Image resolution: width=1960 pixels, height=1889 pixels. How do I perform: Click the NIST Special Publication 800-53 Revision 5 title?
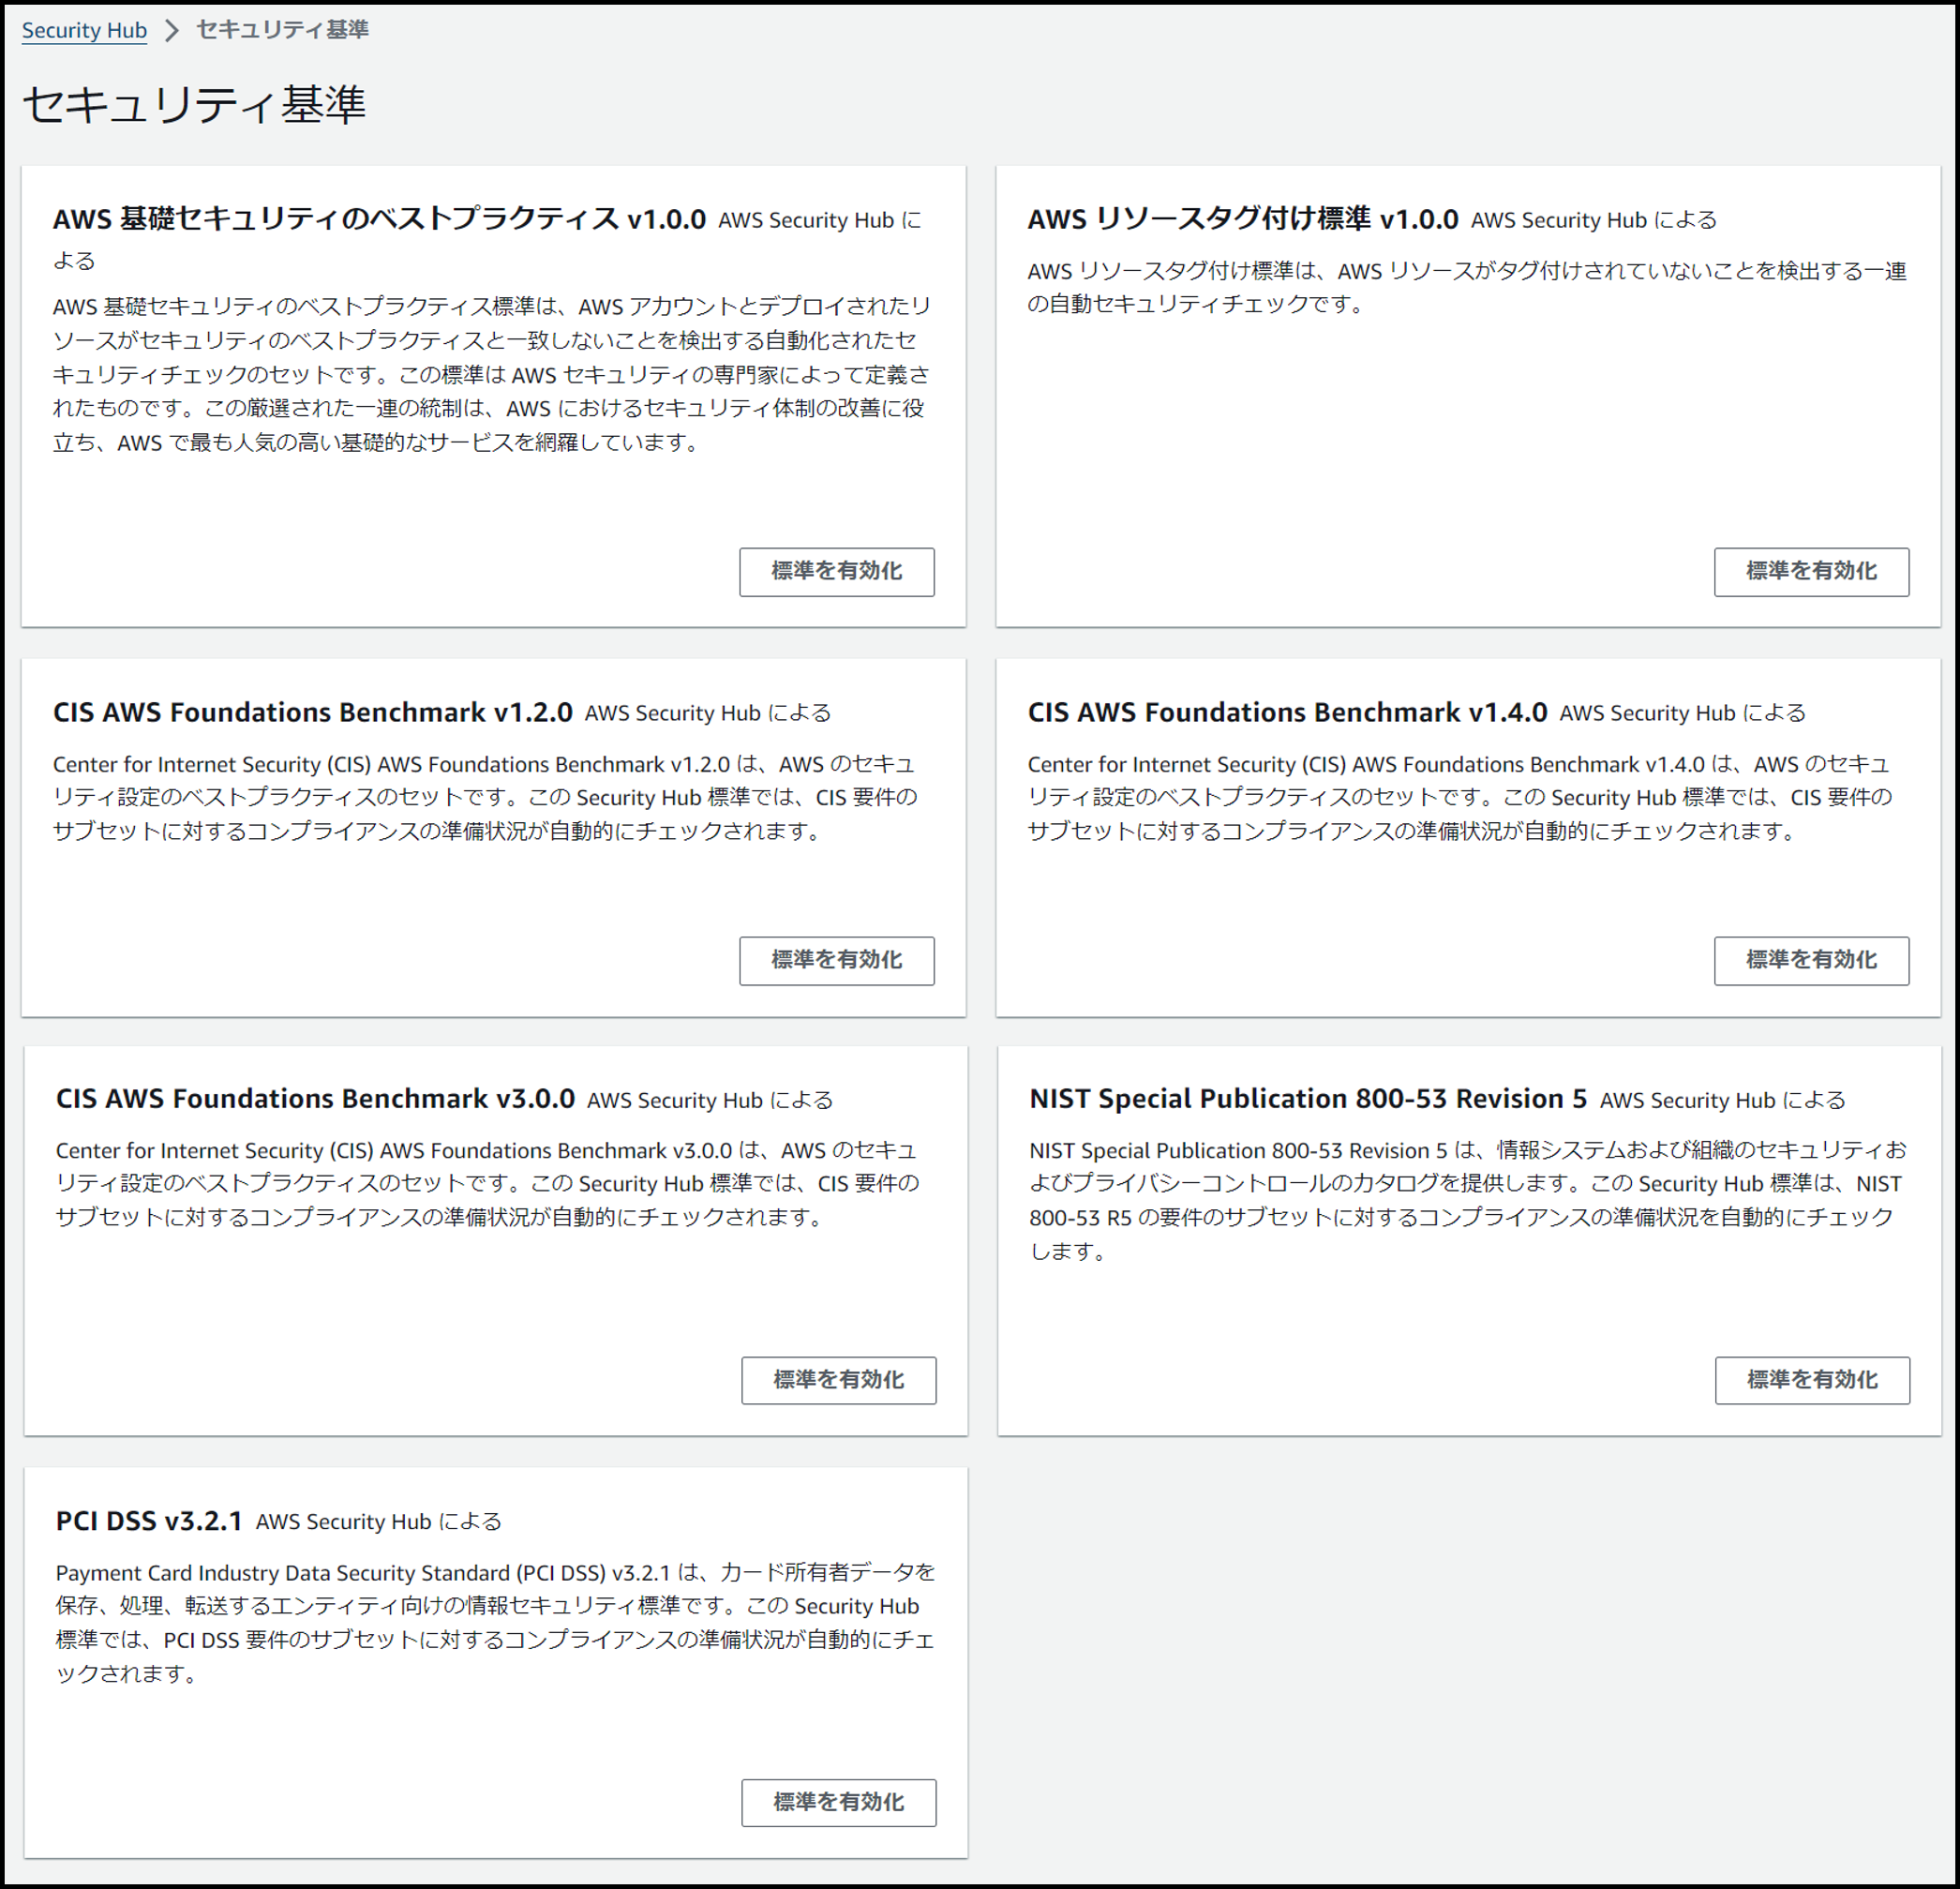click(1308, 1098)
